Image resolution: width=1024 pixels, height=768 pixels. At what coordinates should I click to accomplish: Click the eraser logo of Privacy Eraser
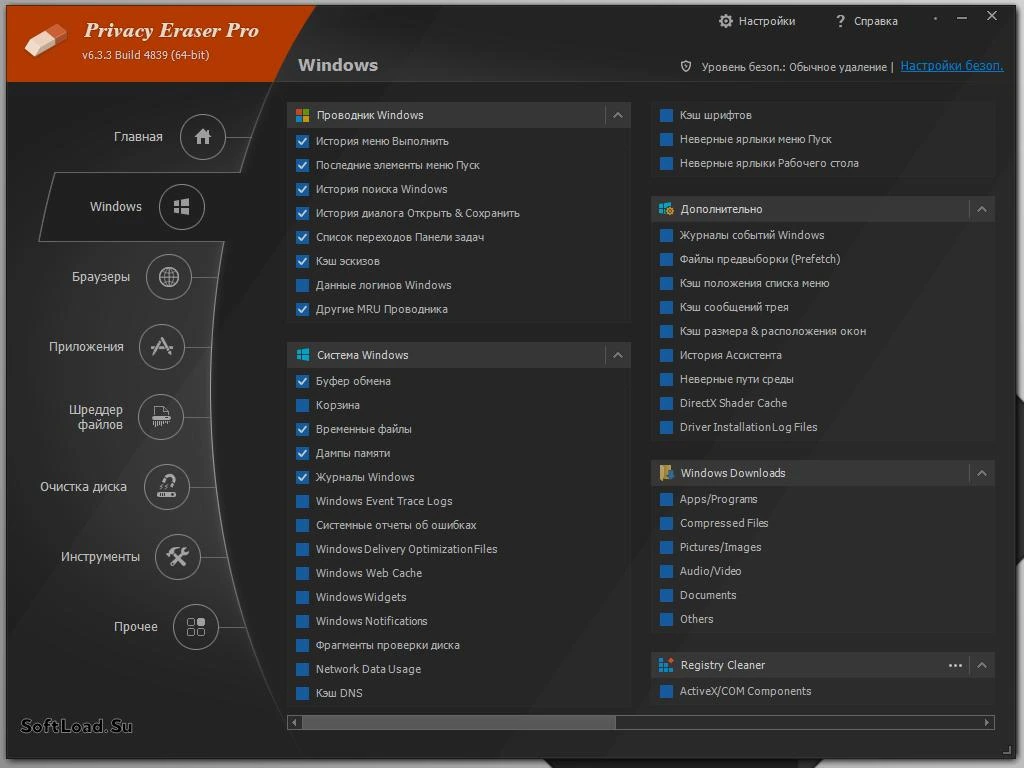46,40
